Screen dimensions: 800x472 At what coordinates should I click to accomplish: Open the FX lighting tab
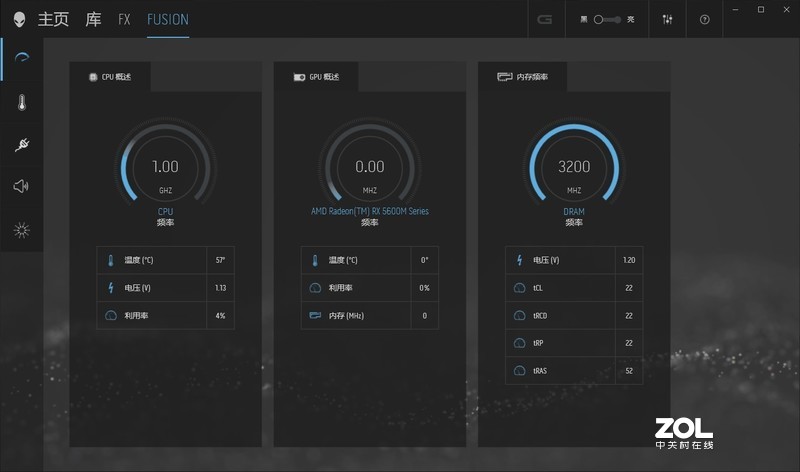pos(124,19)
